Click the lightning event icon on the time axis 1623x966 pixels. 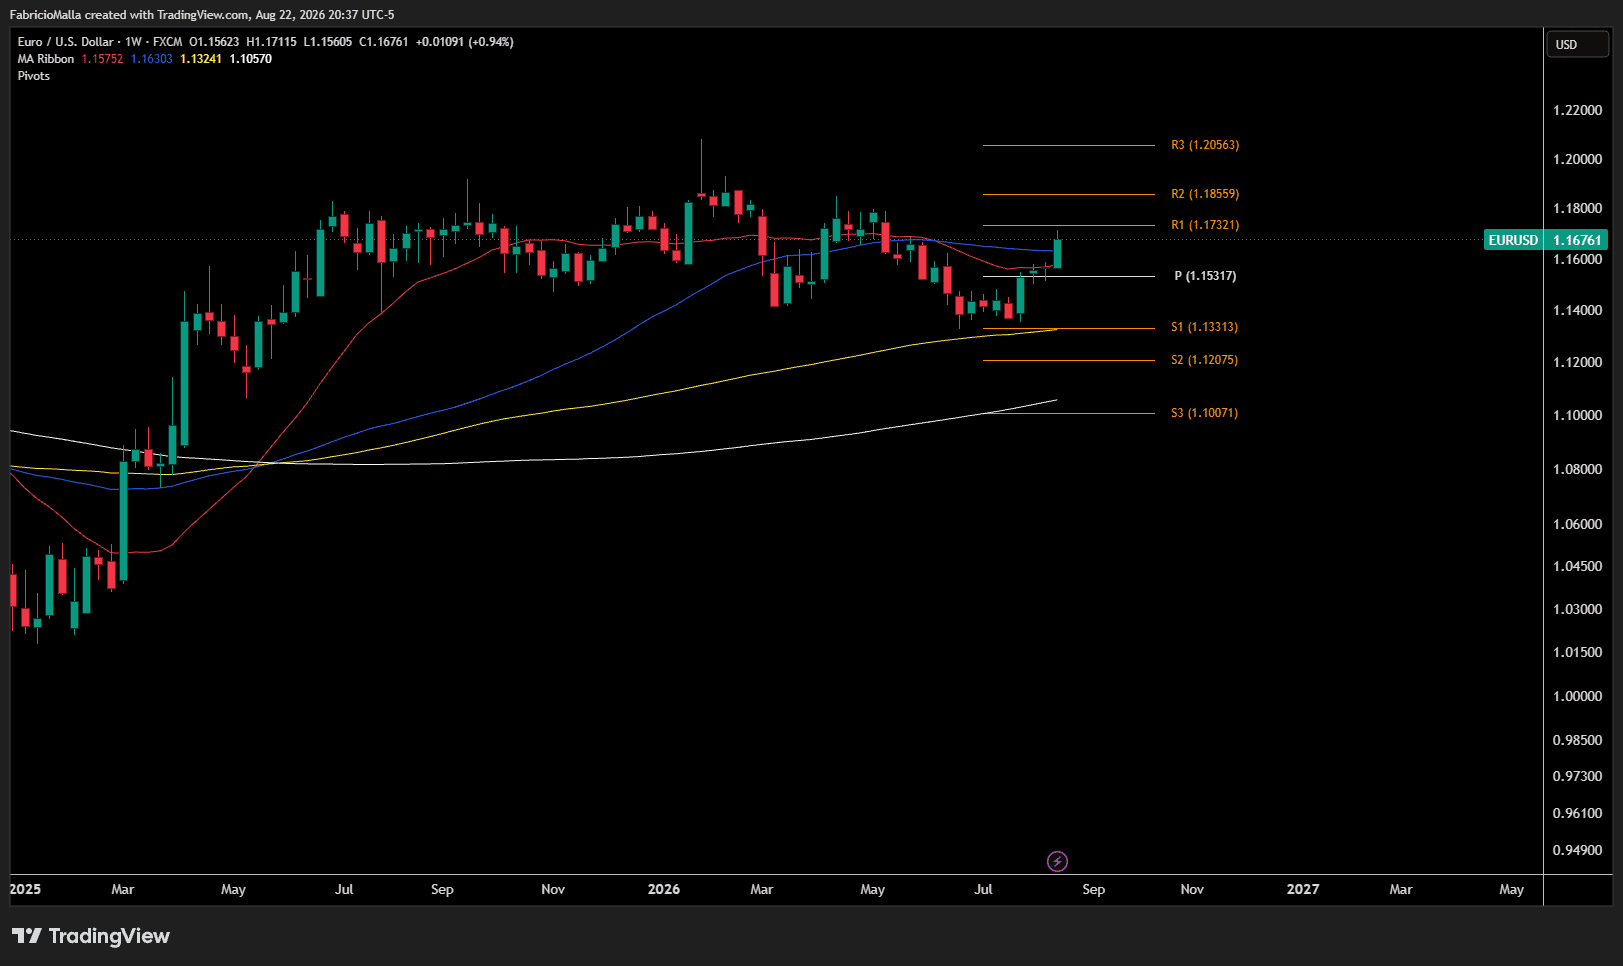coord(1057,861)
